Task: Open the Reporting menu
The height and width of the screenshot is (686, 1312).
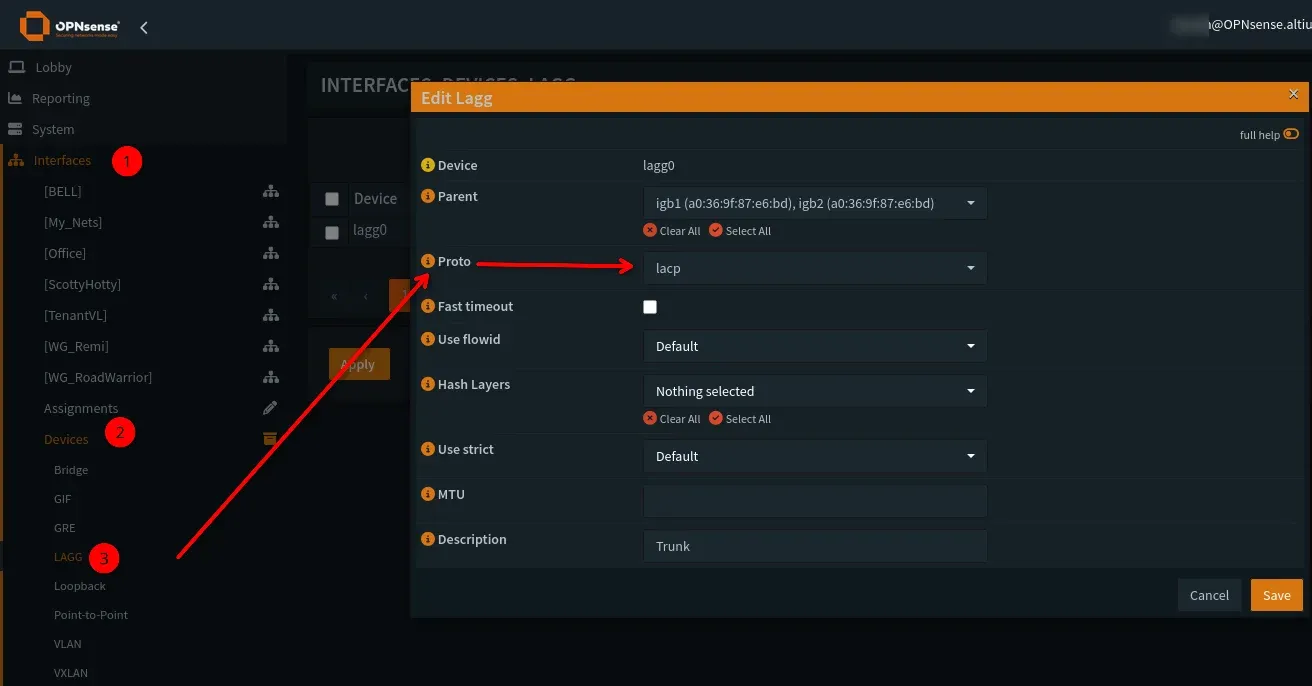Action: pyautogui.click(x=61, y=98)
